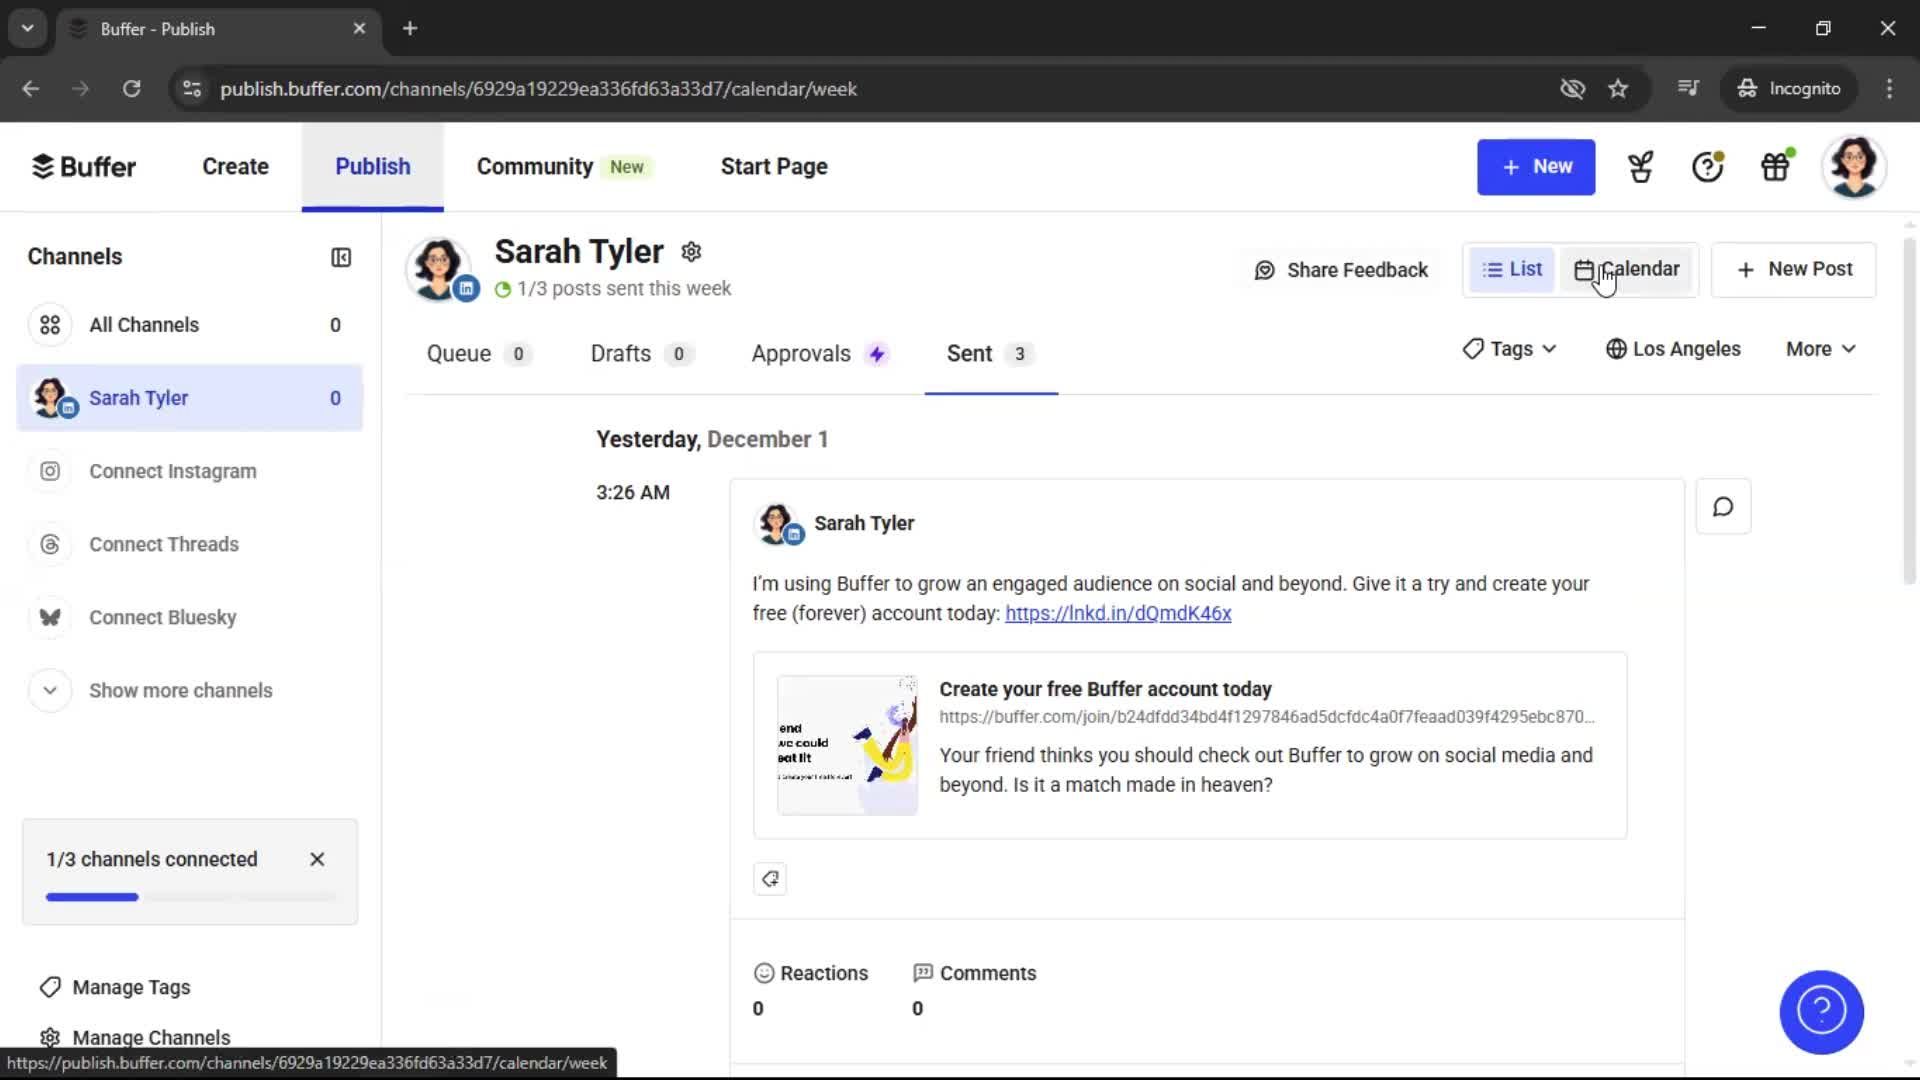The image size is (1920, 1080).
Task: Click the tag icon under the post preview
Action: tap(769, 878)
